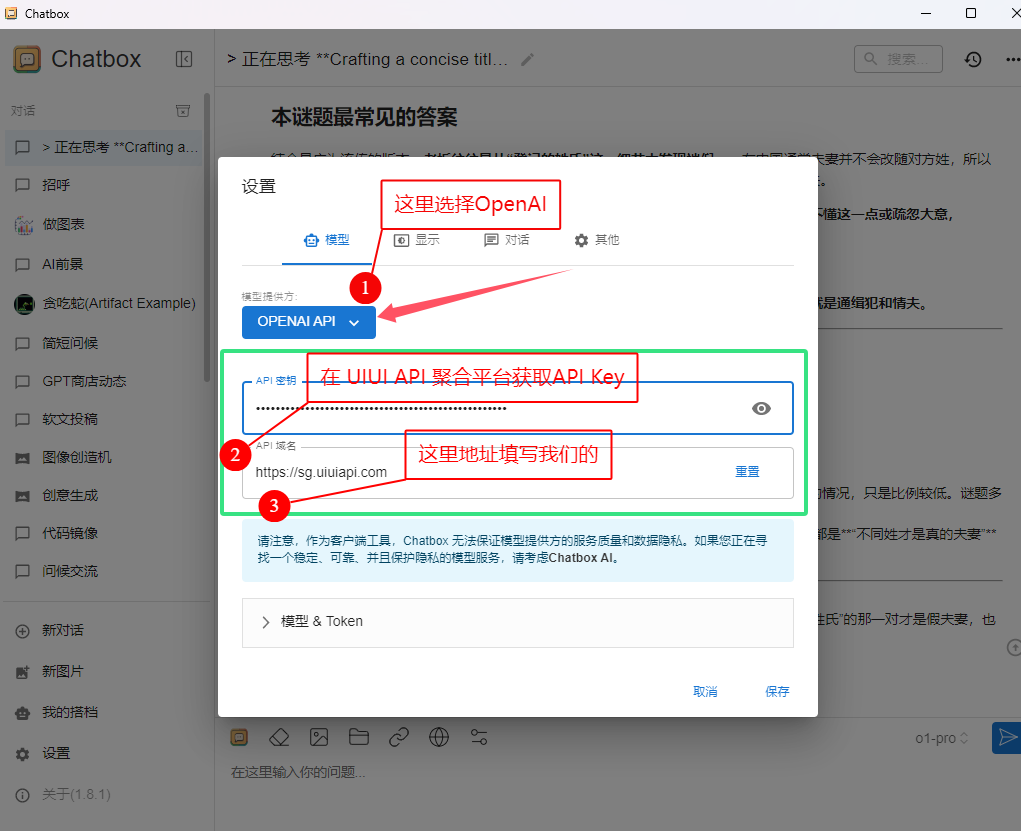Open the 问候交流 conversation
The height and width of the screenshot is (831, 1021).
pos(104,571)
